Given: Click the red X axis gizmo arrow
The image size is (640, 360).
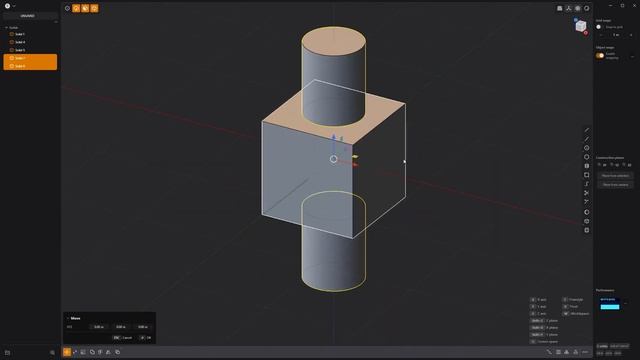Looking at the screenshot, I should pos(355,164).
